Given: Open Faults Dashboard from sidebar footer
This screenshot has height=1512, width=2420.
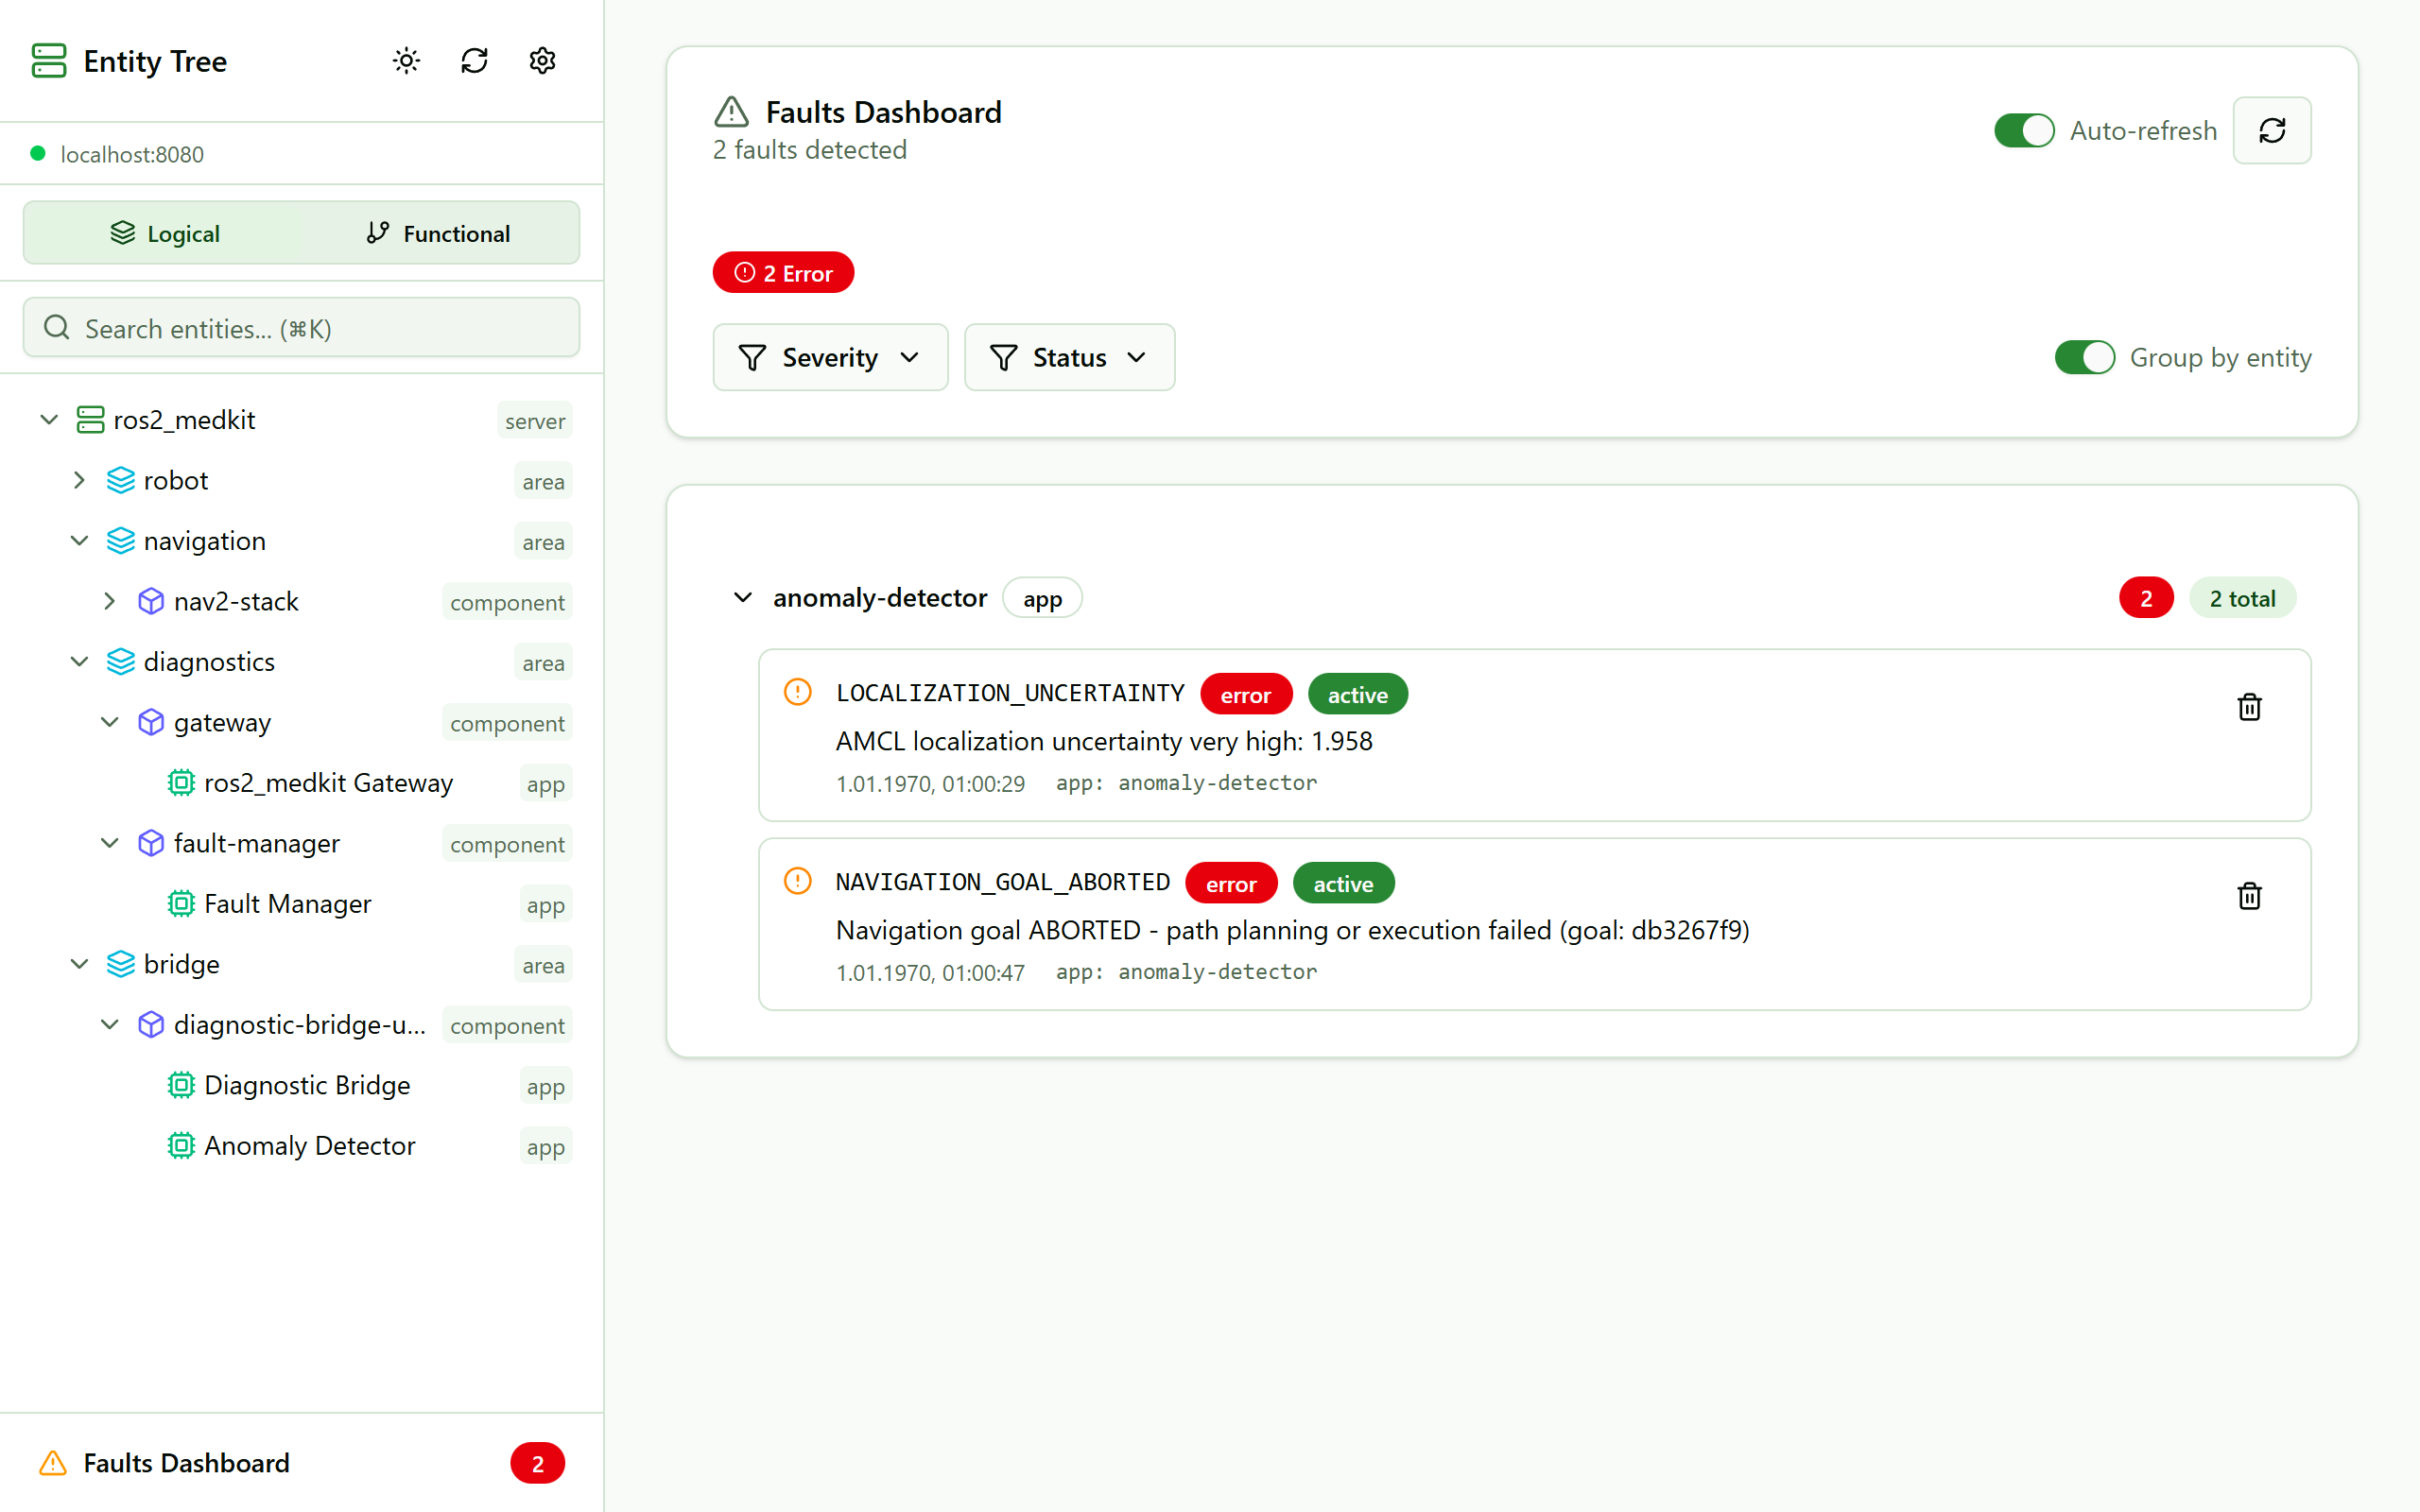Looking at the screenshot, I should click(187, 1462).
